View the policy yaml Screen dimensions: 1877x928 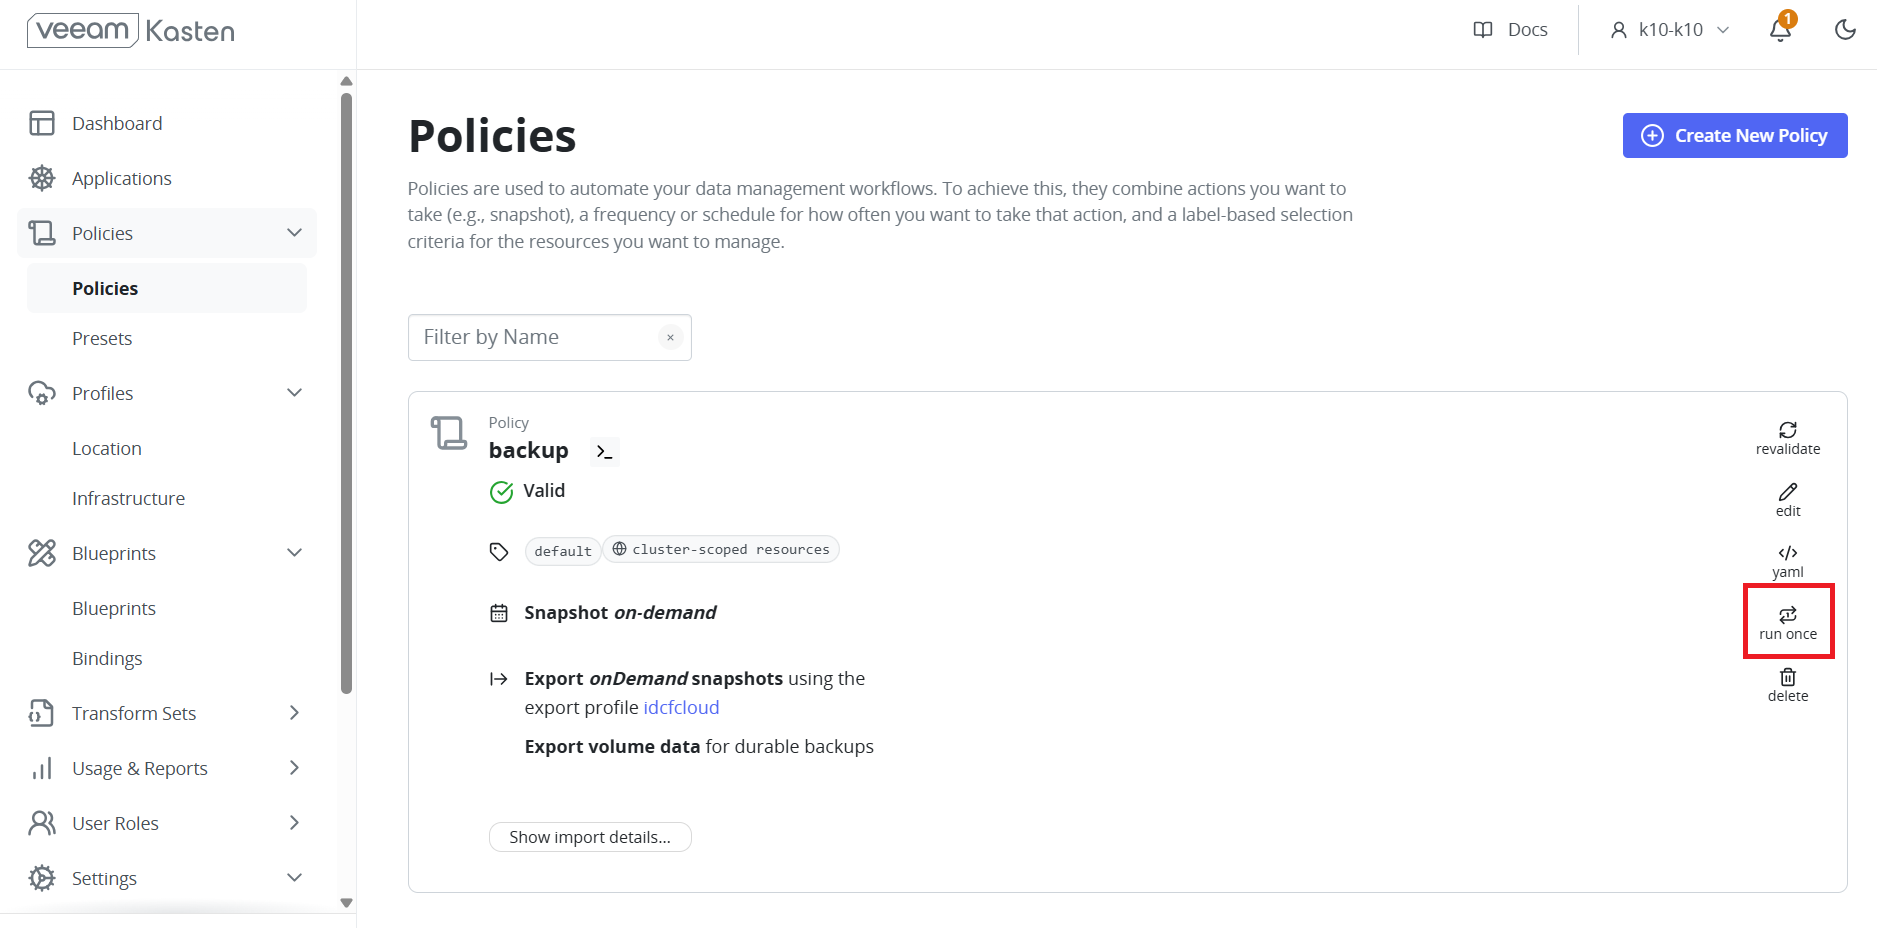[1788, 561]
